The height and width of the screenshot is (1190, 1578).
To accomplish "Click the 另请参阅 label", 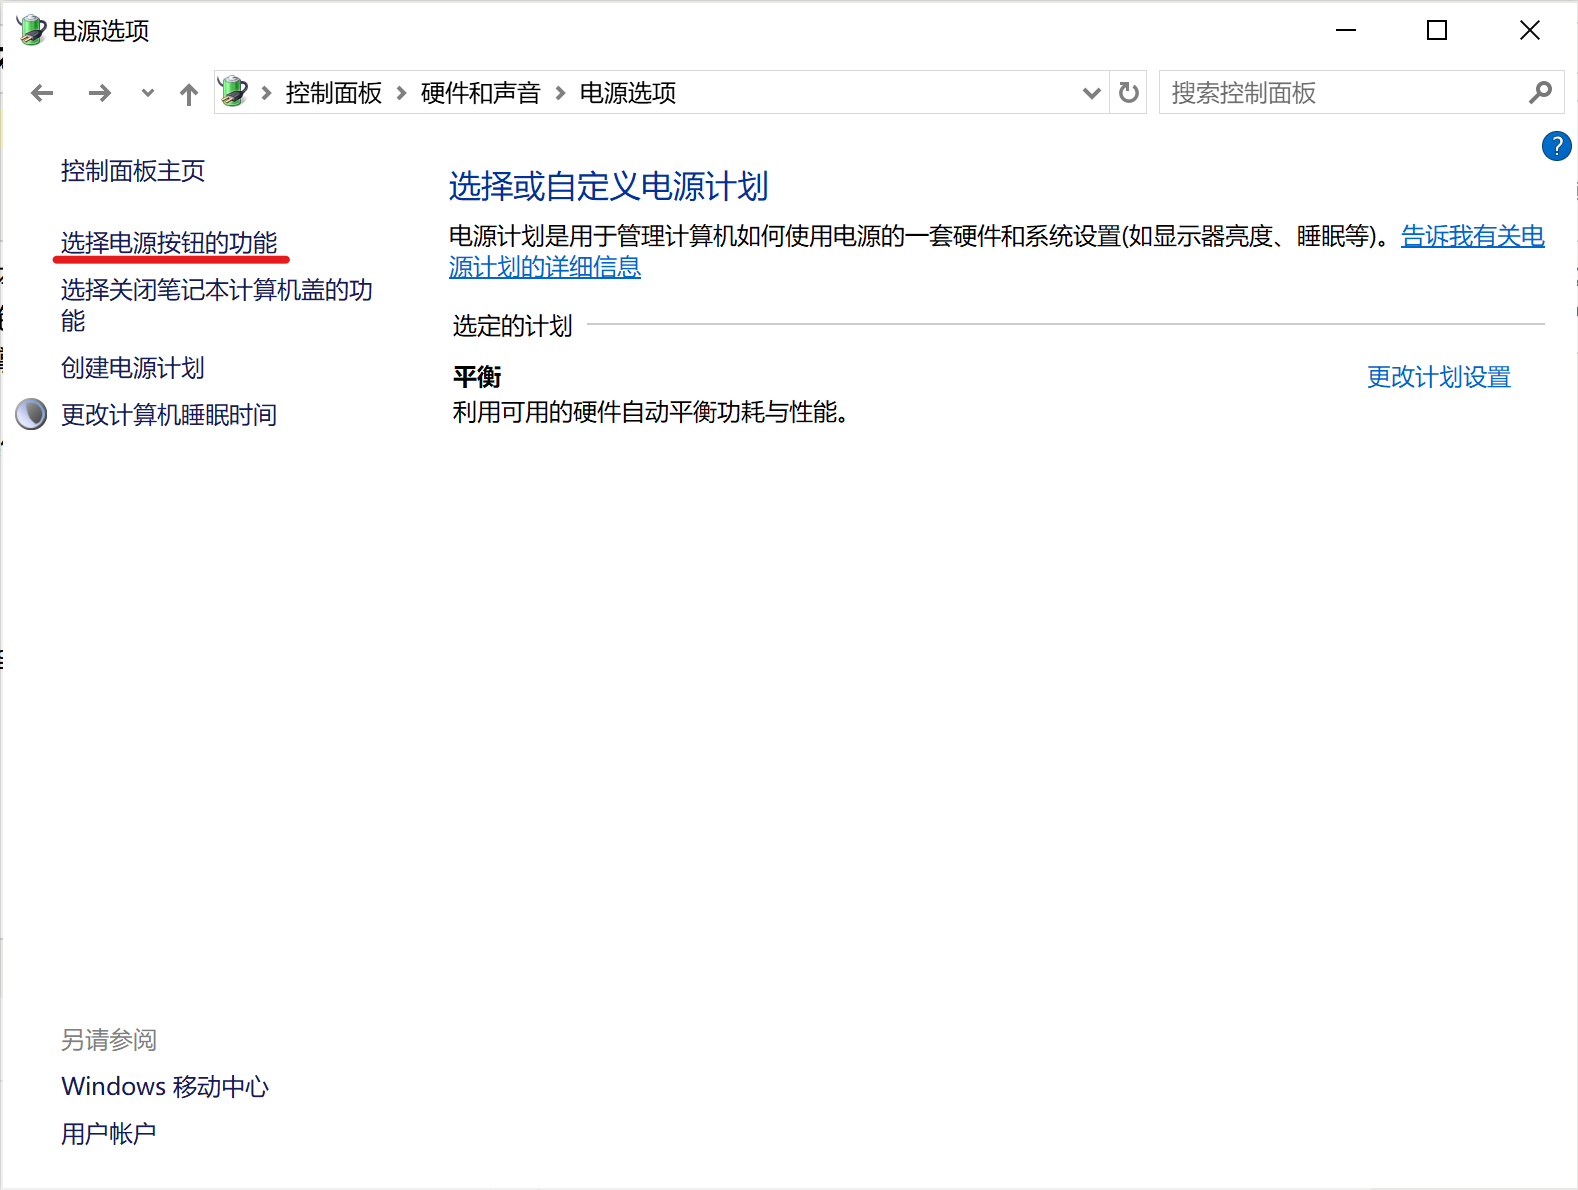I will [109, 1040].
